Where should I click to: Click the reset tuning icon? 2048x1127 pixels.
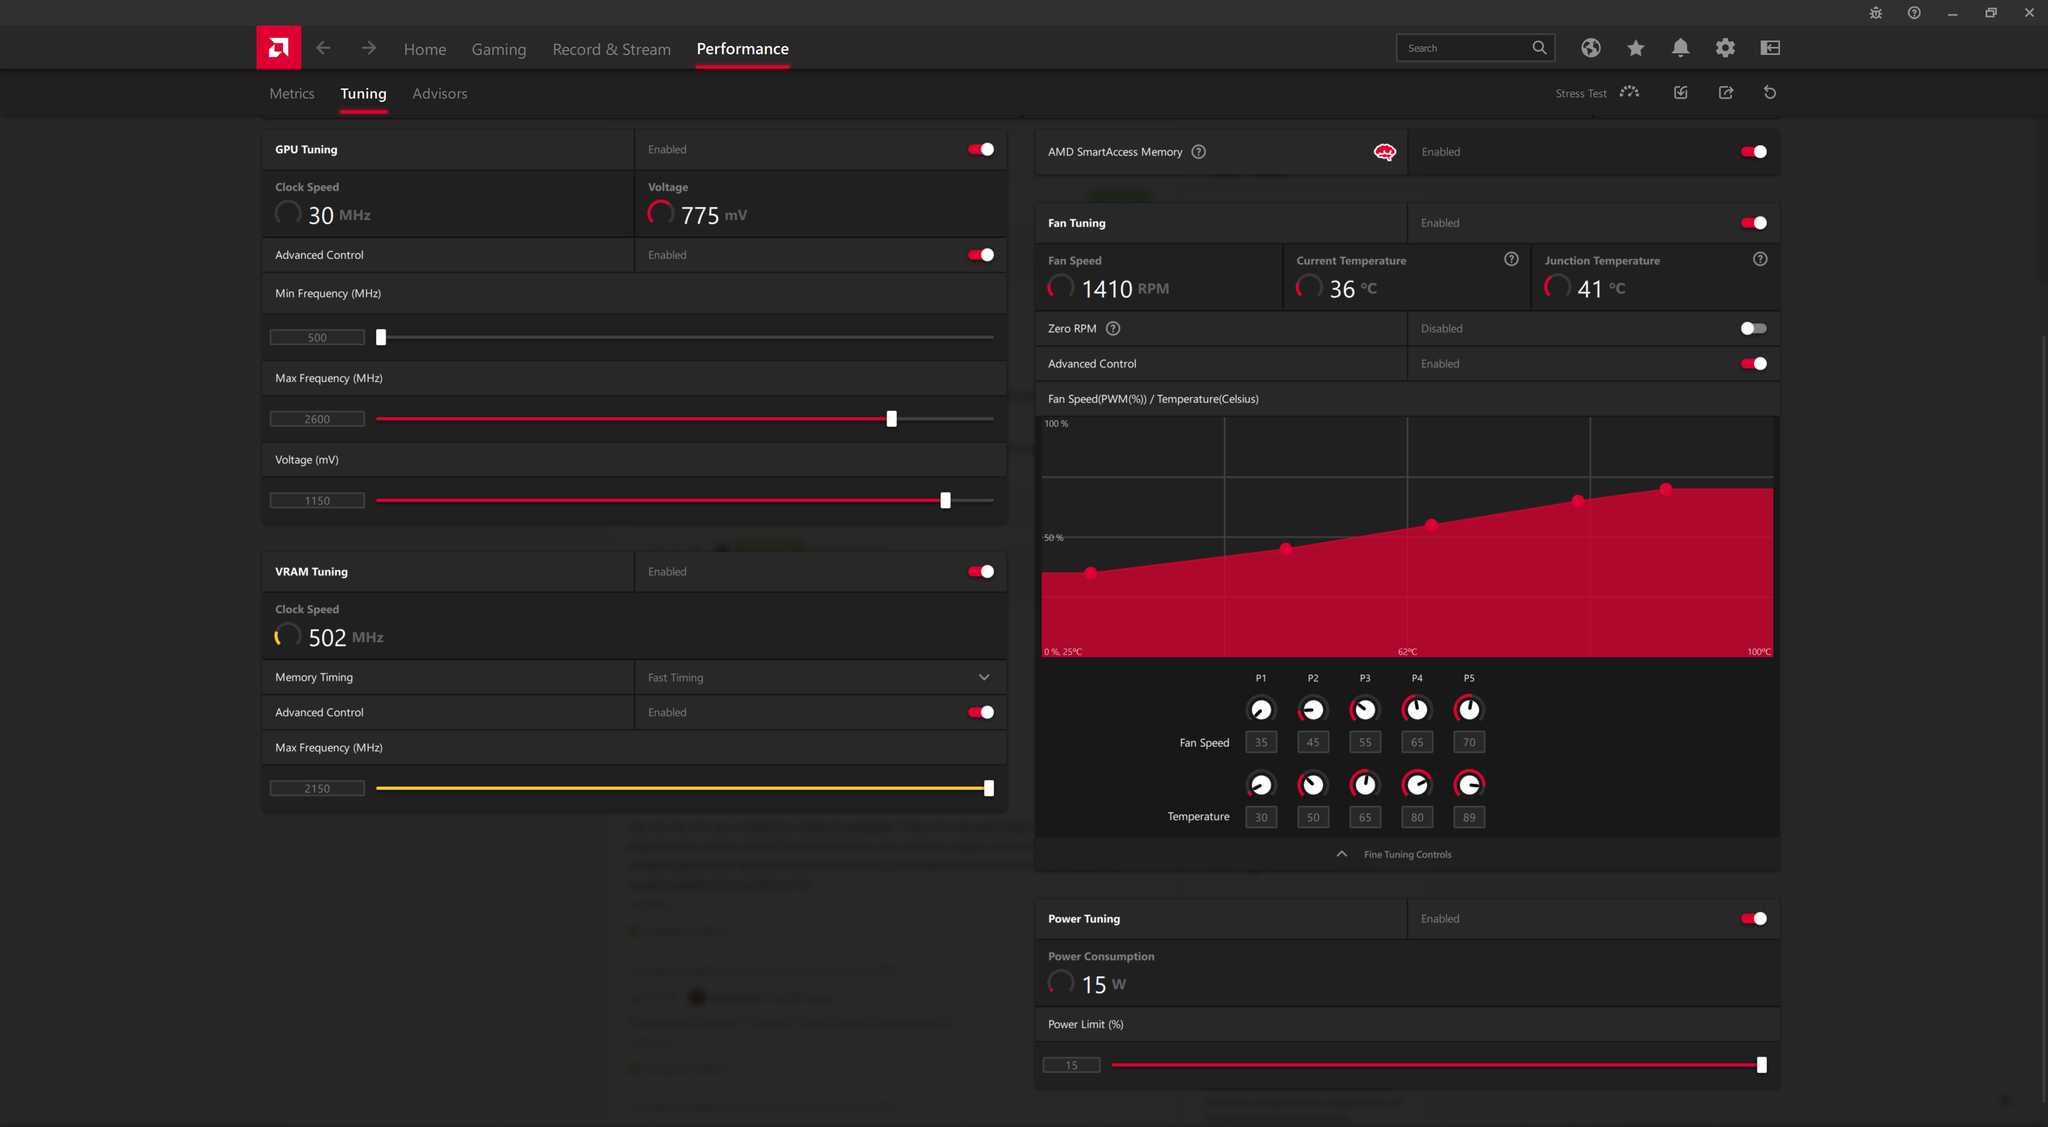pos(1769,93)
